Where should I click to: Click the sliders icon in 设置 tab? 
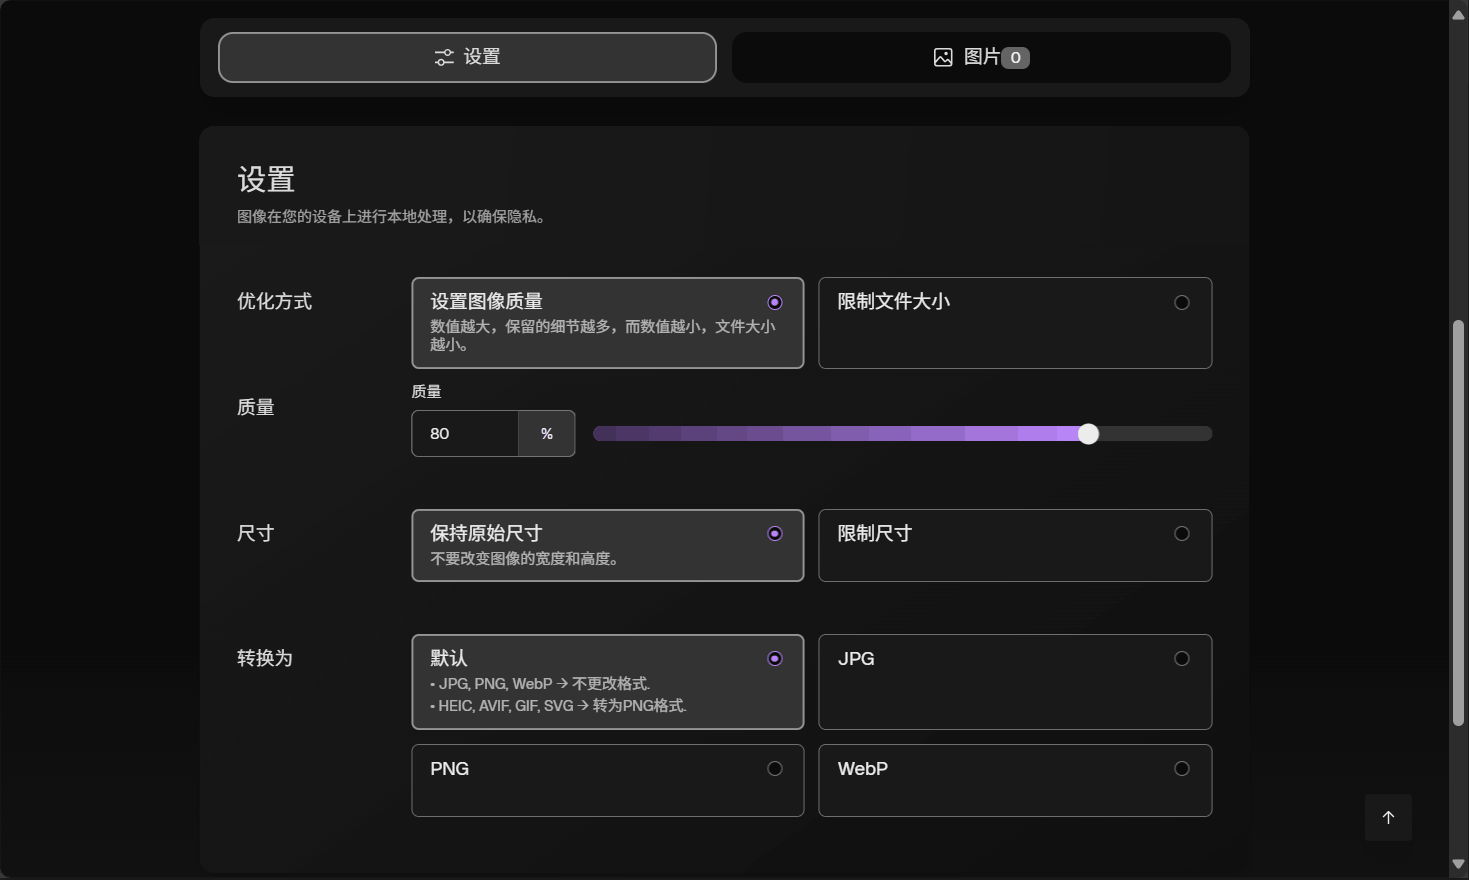pos(444,58)
